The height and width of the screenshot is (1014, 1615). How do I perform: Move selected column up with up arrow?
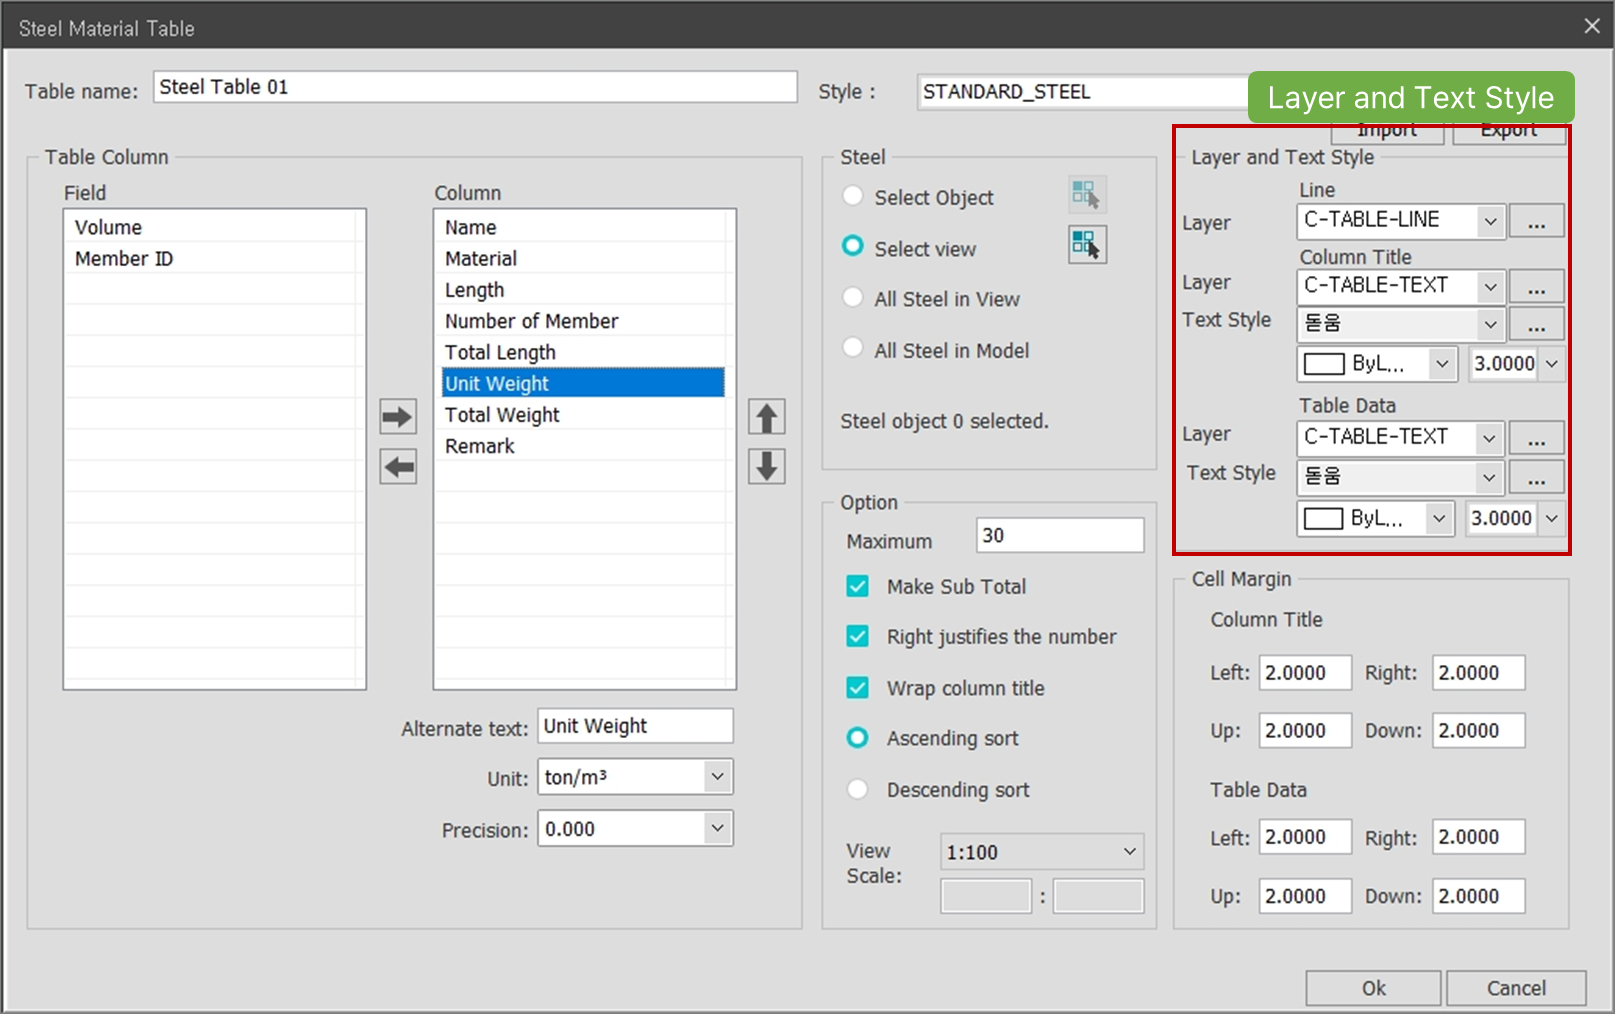point(767,417)
